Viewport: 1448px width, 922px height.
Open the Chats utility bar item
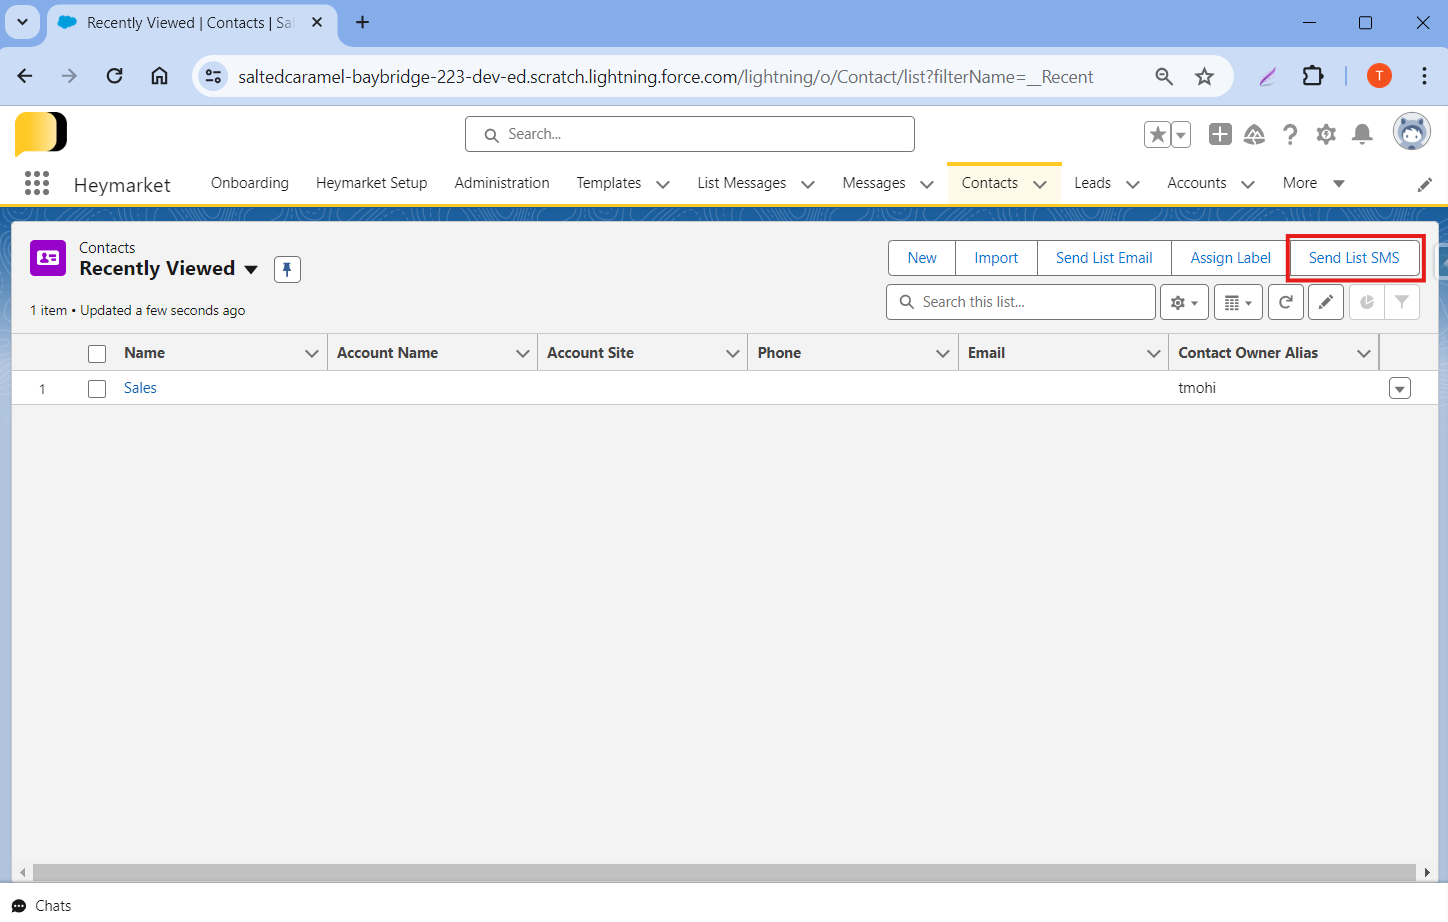point(41,906)
